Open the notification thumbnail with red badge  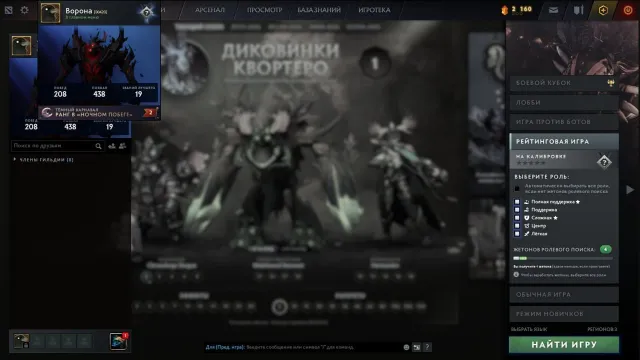point(118,341)
